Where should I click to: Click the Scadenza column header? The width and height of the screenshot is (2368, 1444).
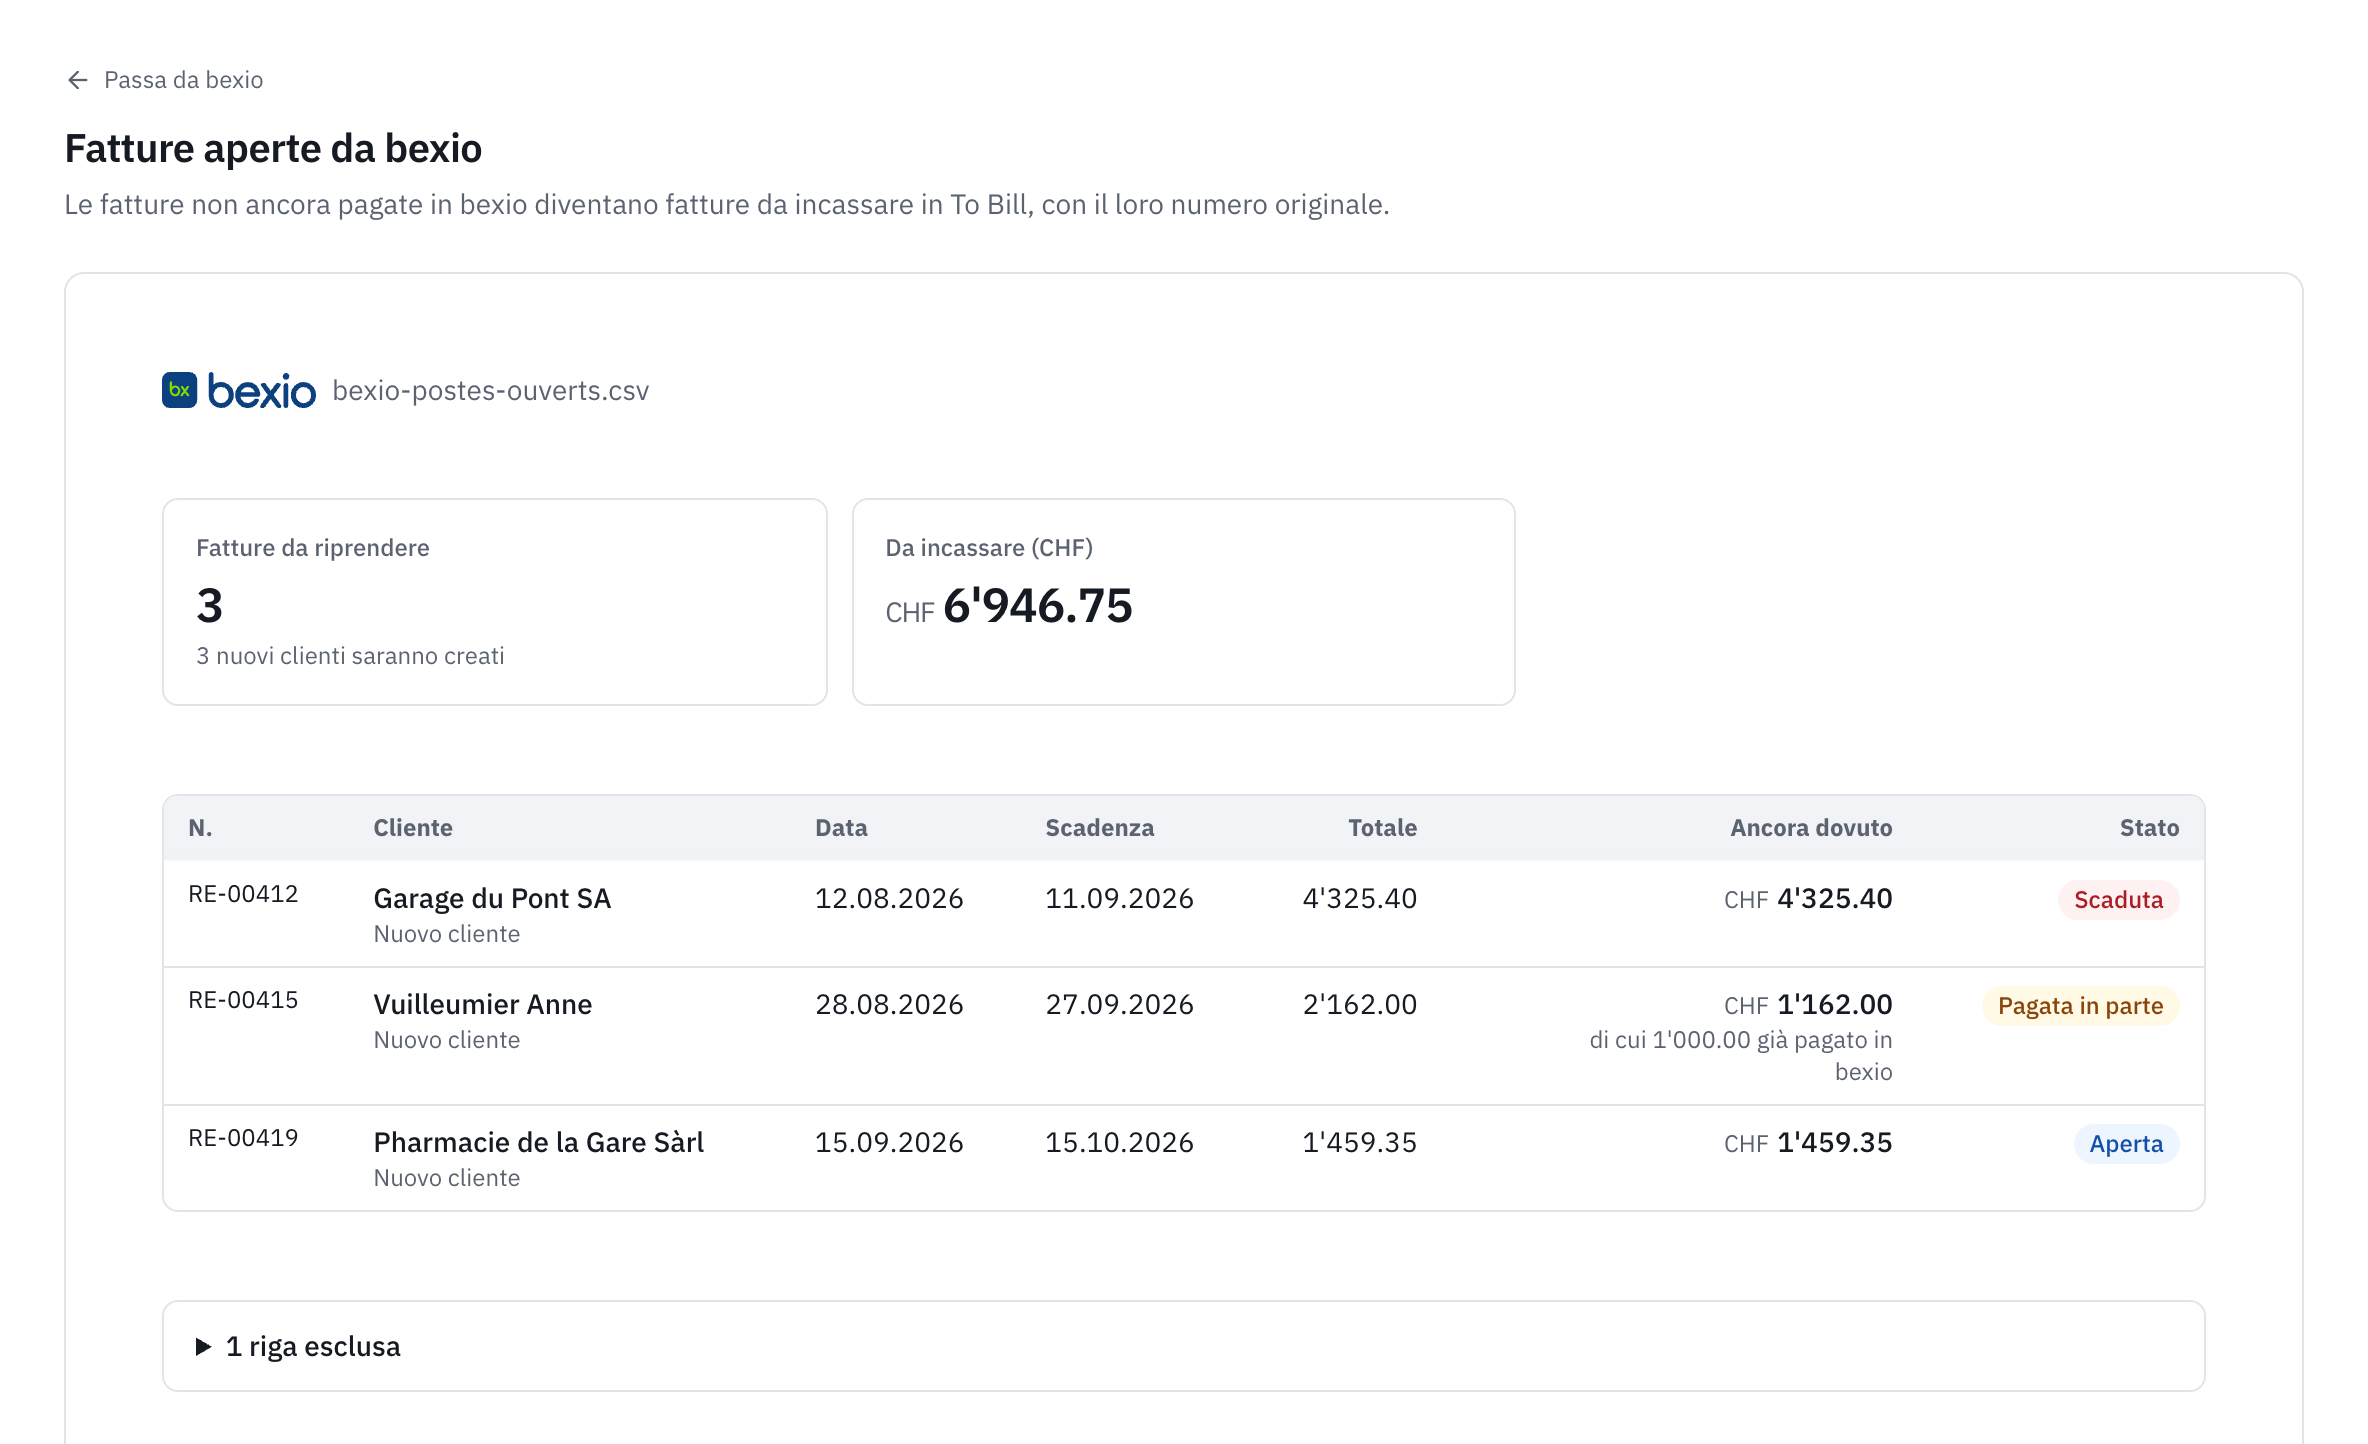click(x=1100, y=828)
